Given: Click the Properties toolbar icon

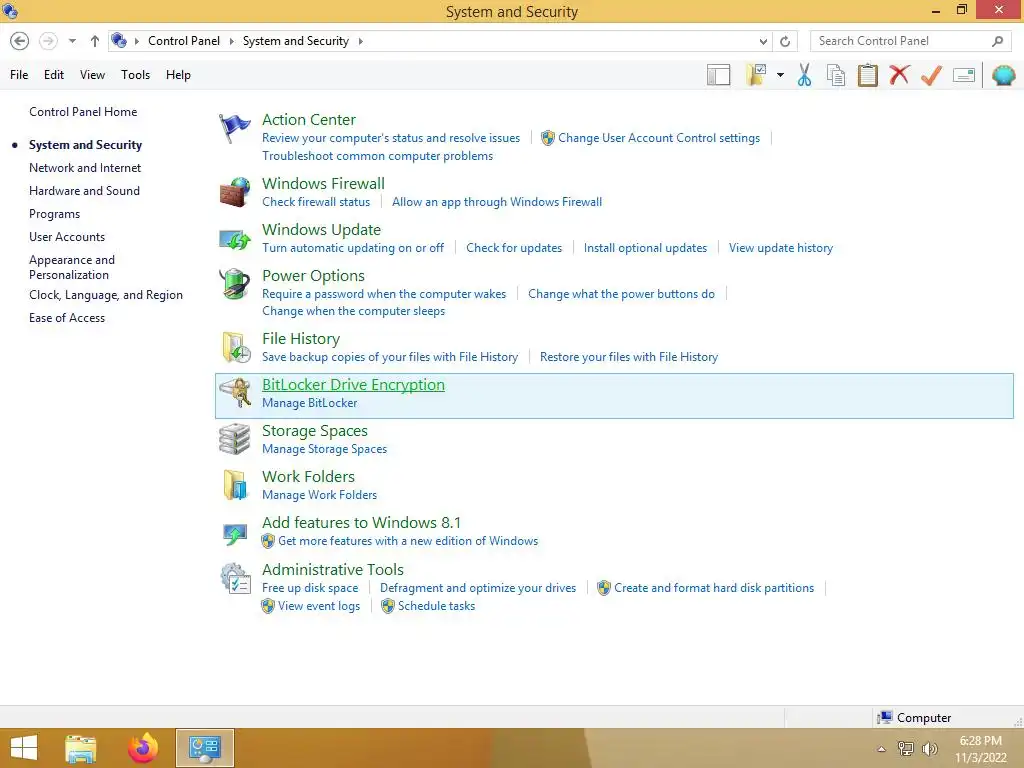Looking at the screenshot, I should click(964, 75).
